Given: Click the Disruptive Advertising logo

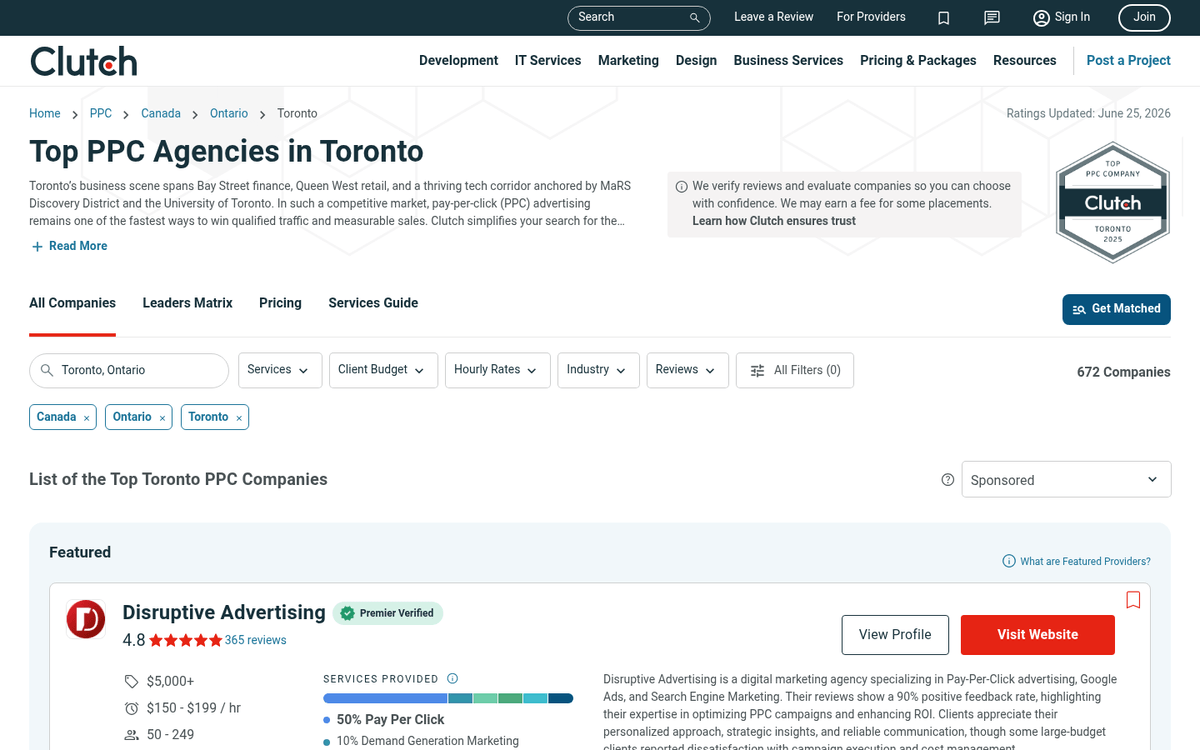Looking at the screenshot, I should [x=86, y=619].
